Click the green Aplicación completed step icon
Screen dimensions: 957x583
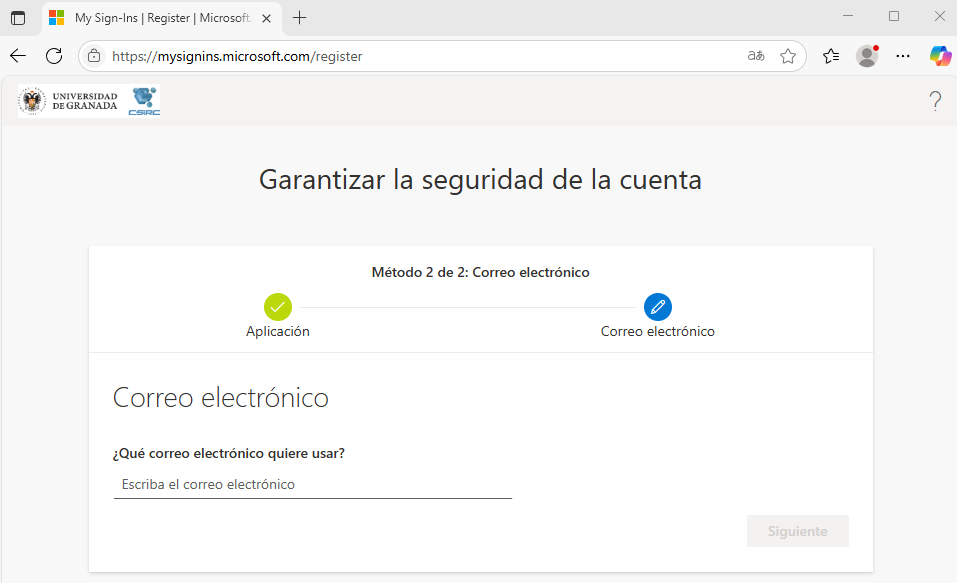[x=278, y=306]
